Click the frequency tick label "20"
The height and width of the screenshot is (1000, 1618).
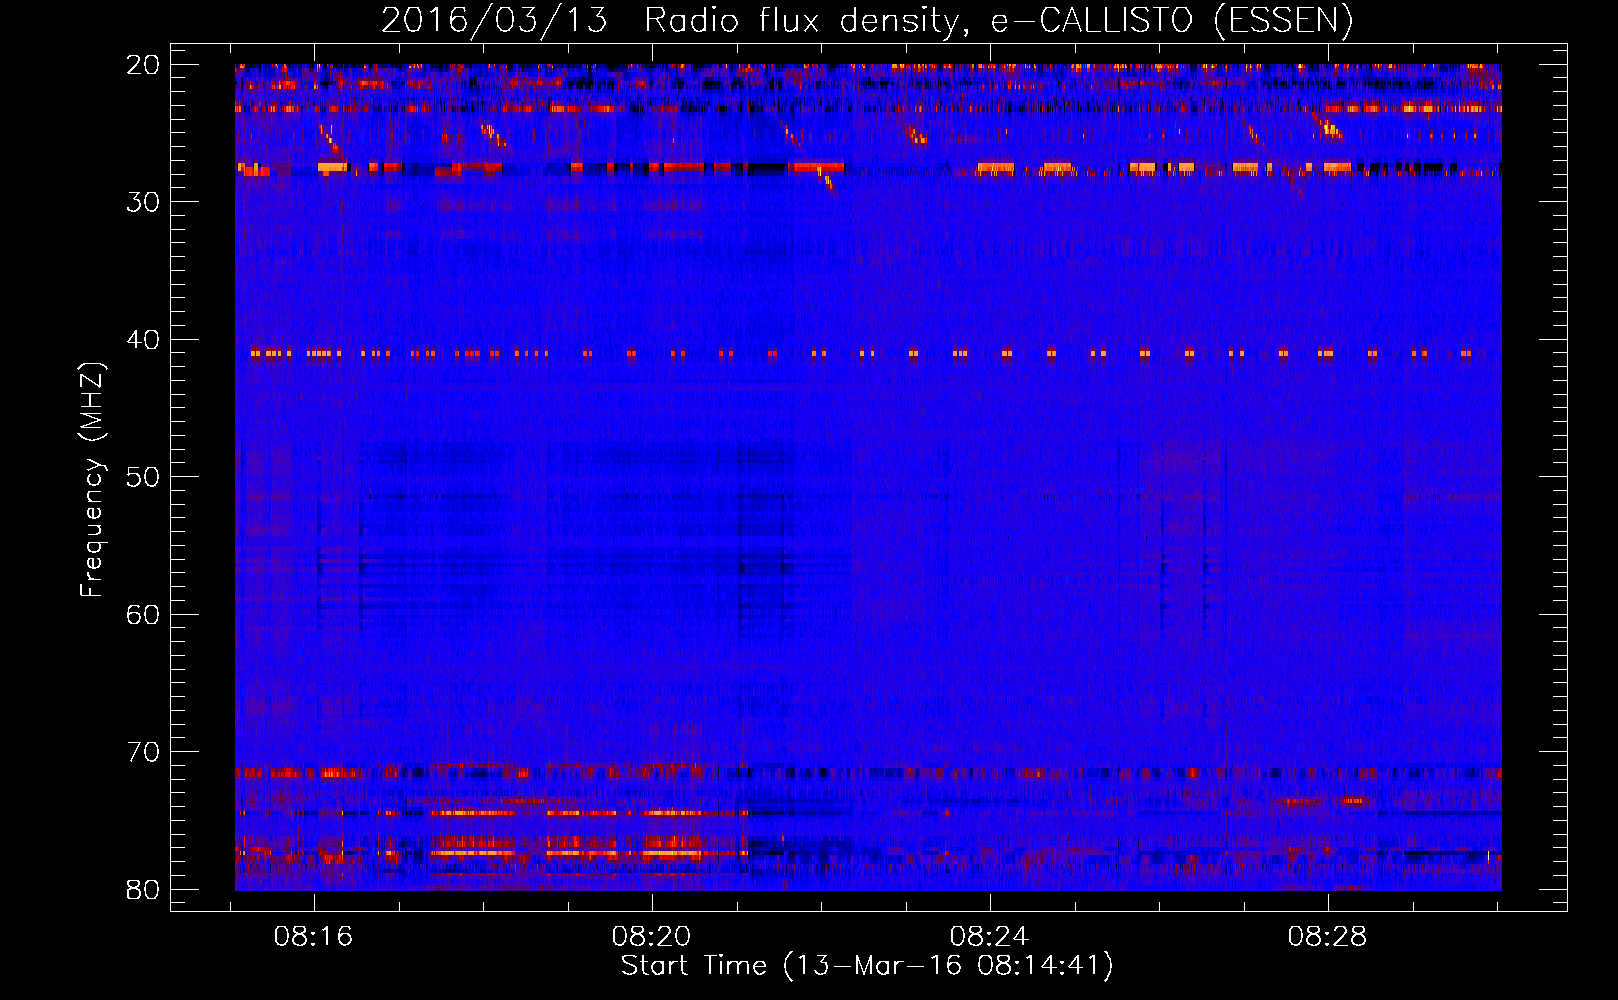pos(144,65)
